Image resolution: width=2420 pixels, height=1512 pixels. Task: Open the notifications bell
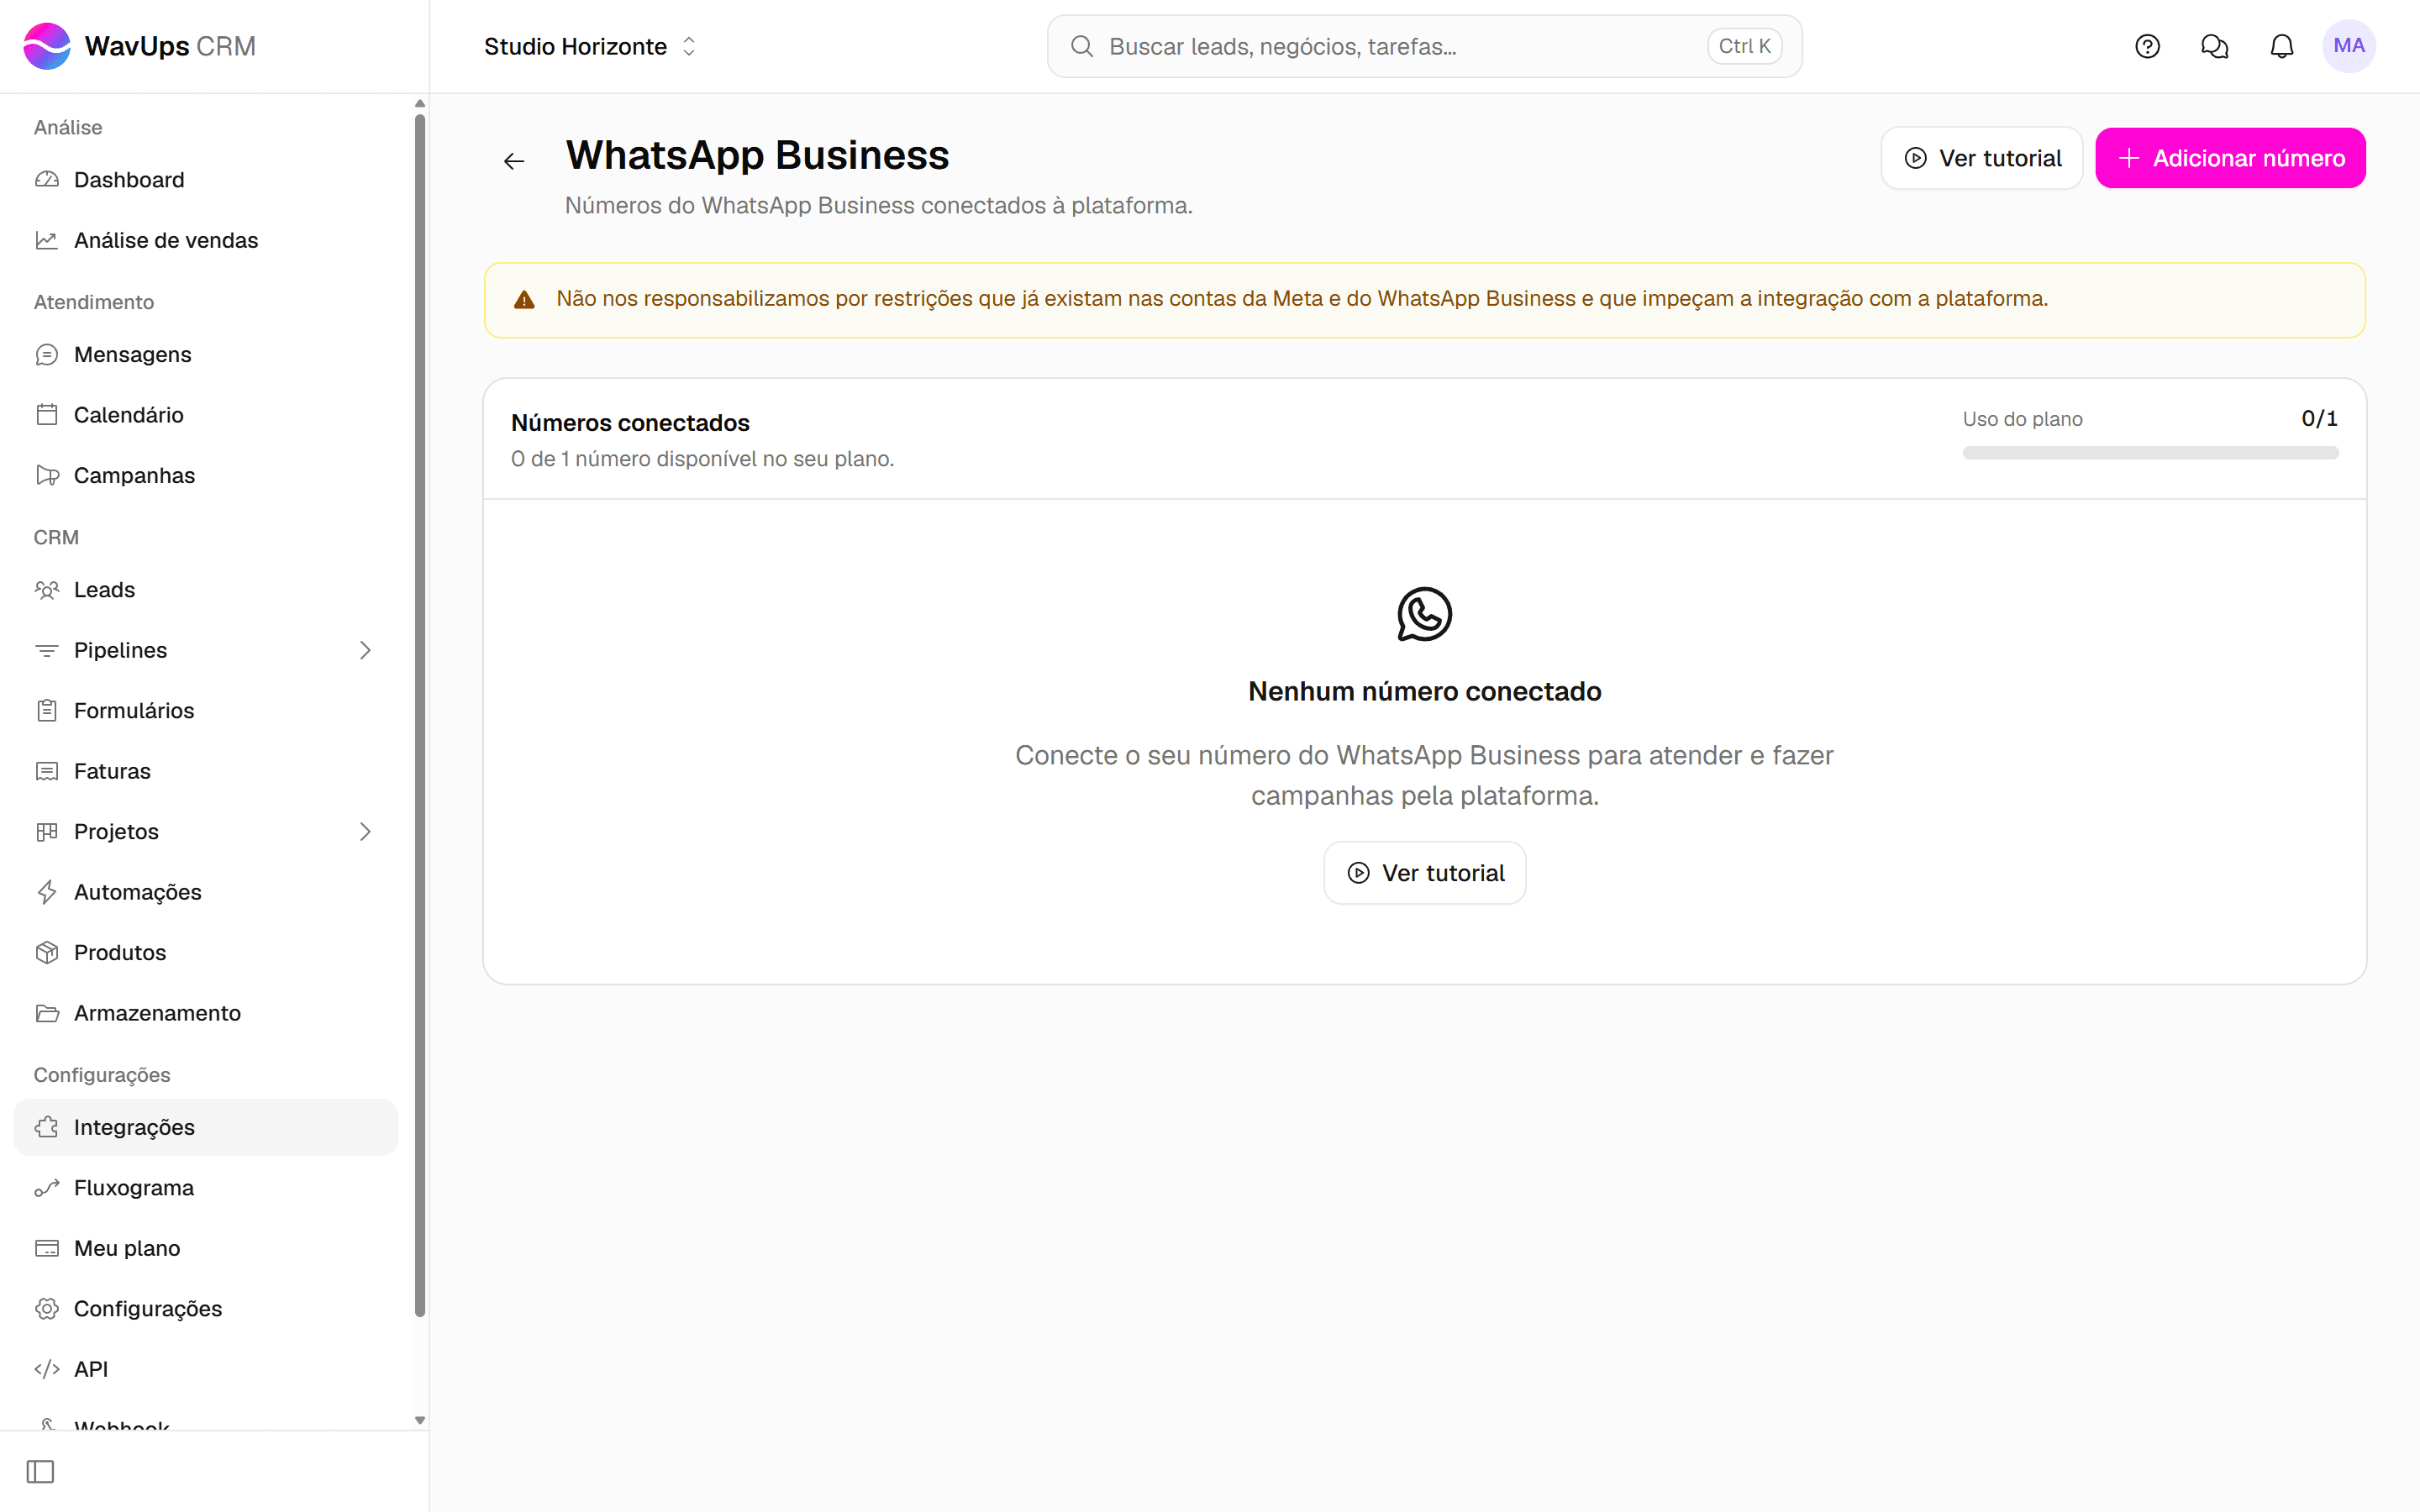2281,46
